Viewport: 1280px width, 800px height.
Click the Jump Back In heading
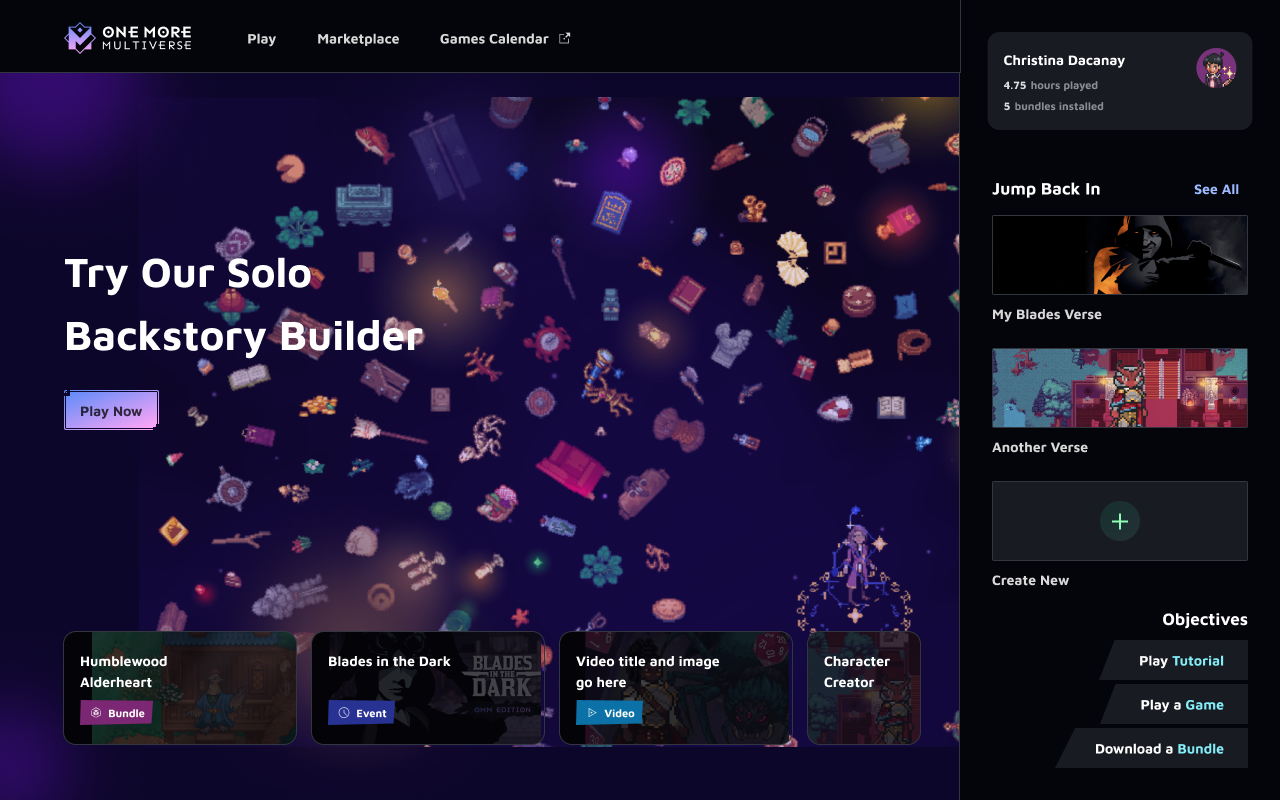pos(1046,189)
